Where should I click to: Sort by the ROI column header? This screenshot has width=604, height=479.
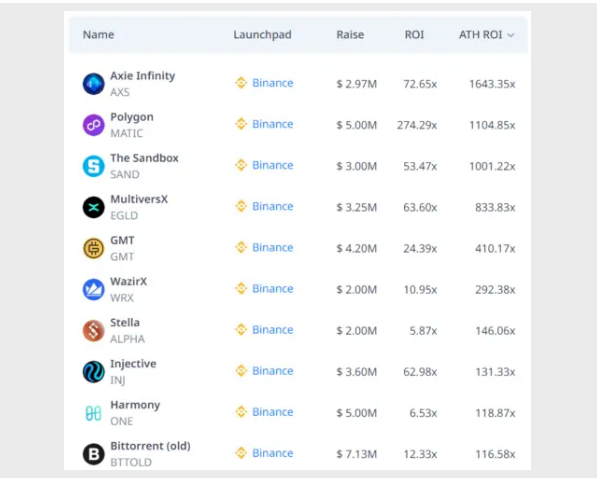[414, 35]
